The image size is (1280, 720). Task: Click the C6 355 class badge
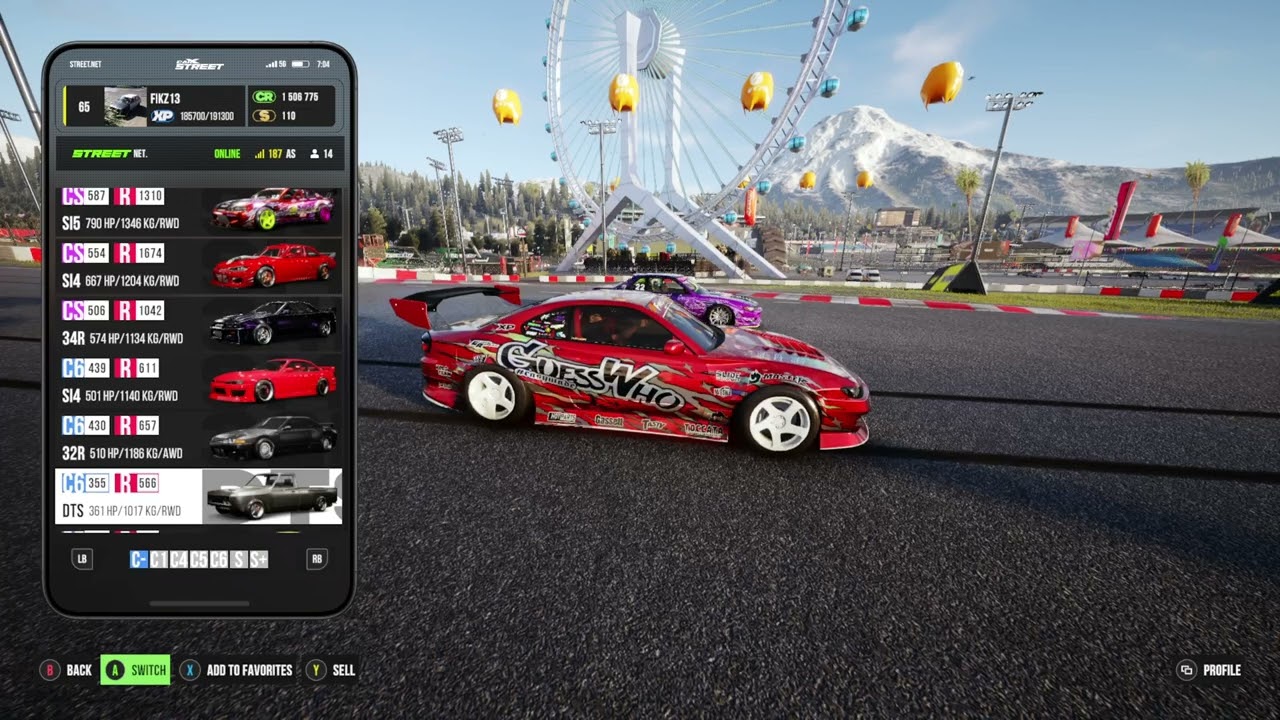pyautogui.click(x=85, y=483)
